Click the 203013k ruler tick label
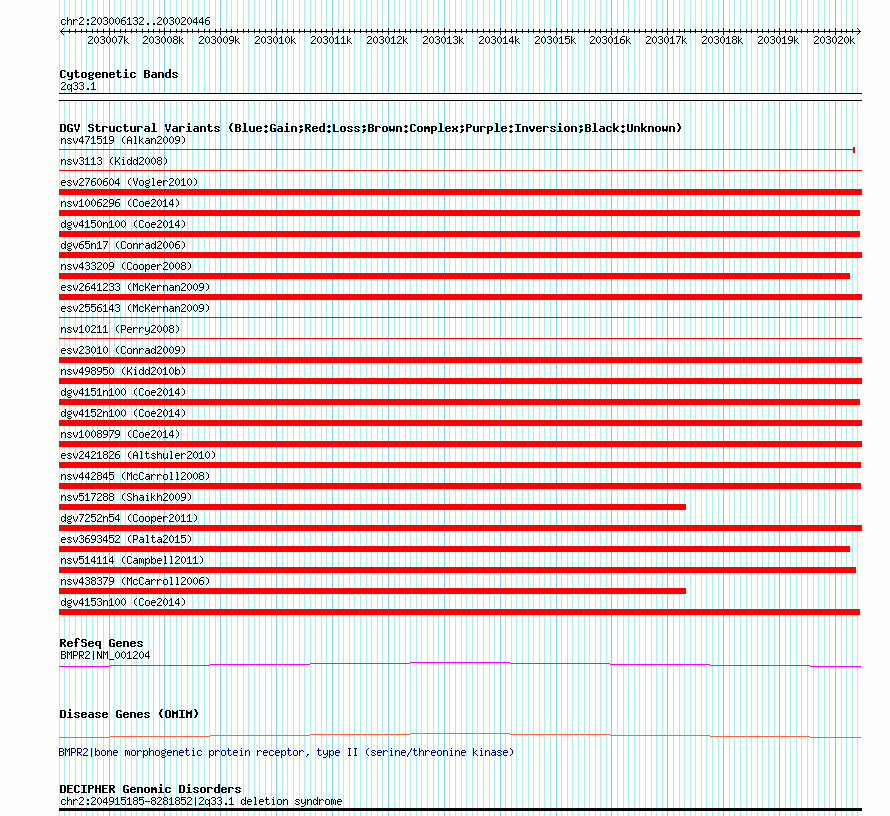 pos(443,40)
